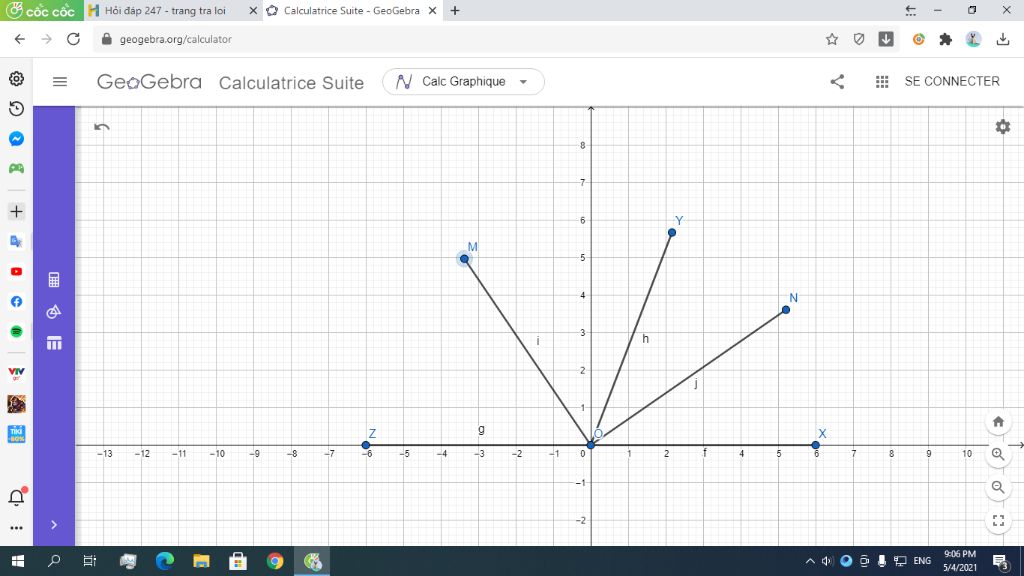The width and height of the screenshot is (1024, 576).
Task: Zoom in on the graph
Action: (998, 454)
